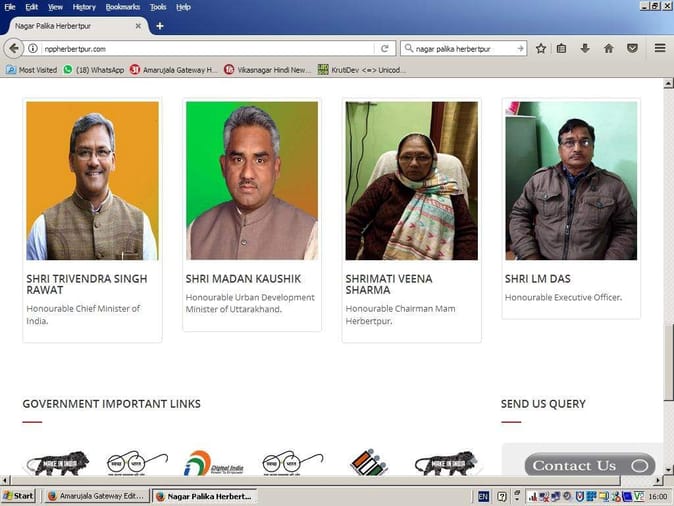674x506 pixels.
Task: Reload the page with the refresh icon
Action: (x=385, y=49)
